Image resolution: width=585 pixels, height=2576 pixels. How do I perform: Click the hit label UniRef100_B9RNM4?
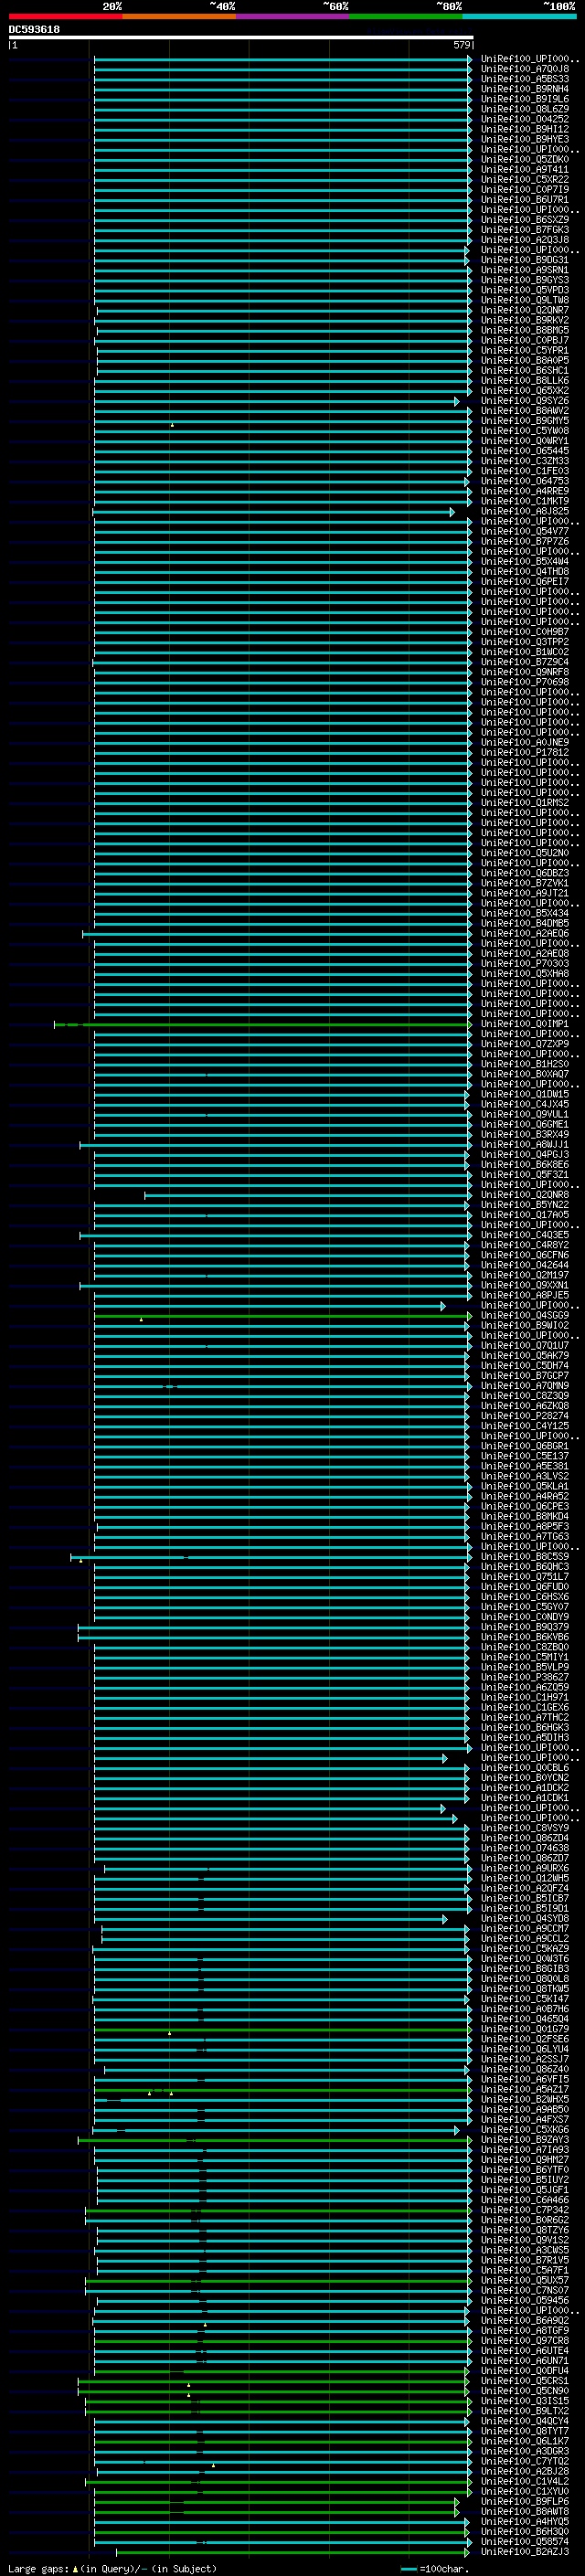coord(525,89)
